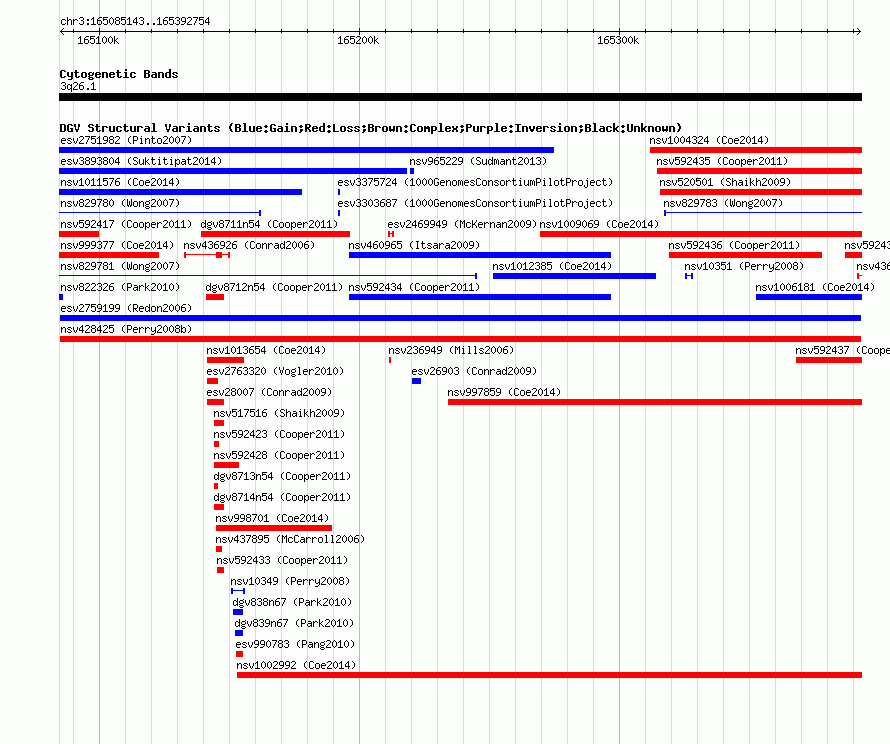
Task: Select esv2469949 (McKernan2009) label
Action: [462, 224]
